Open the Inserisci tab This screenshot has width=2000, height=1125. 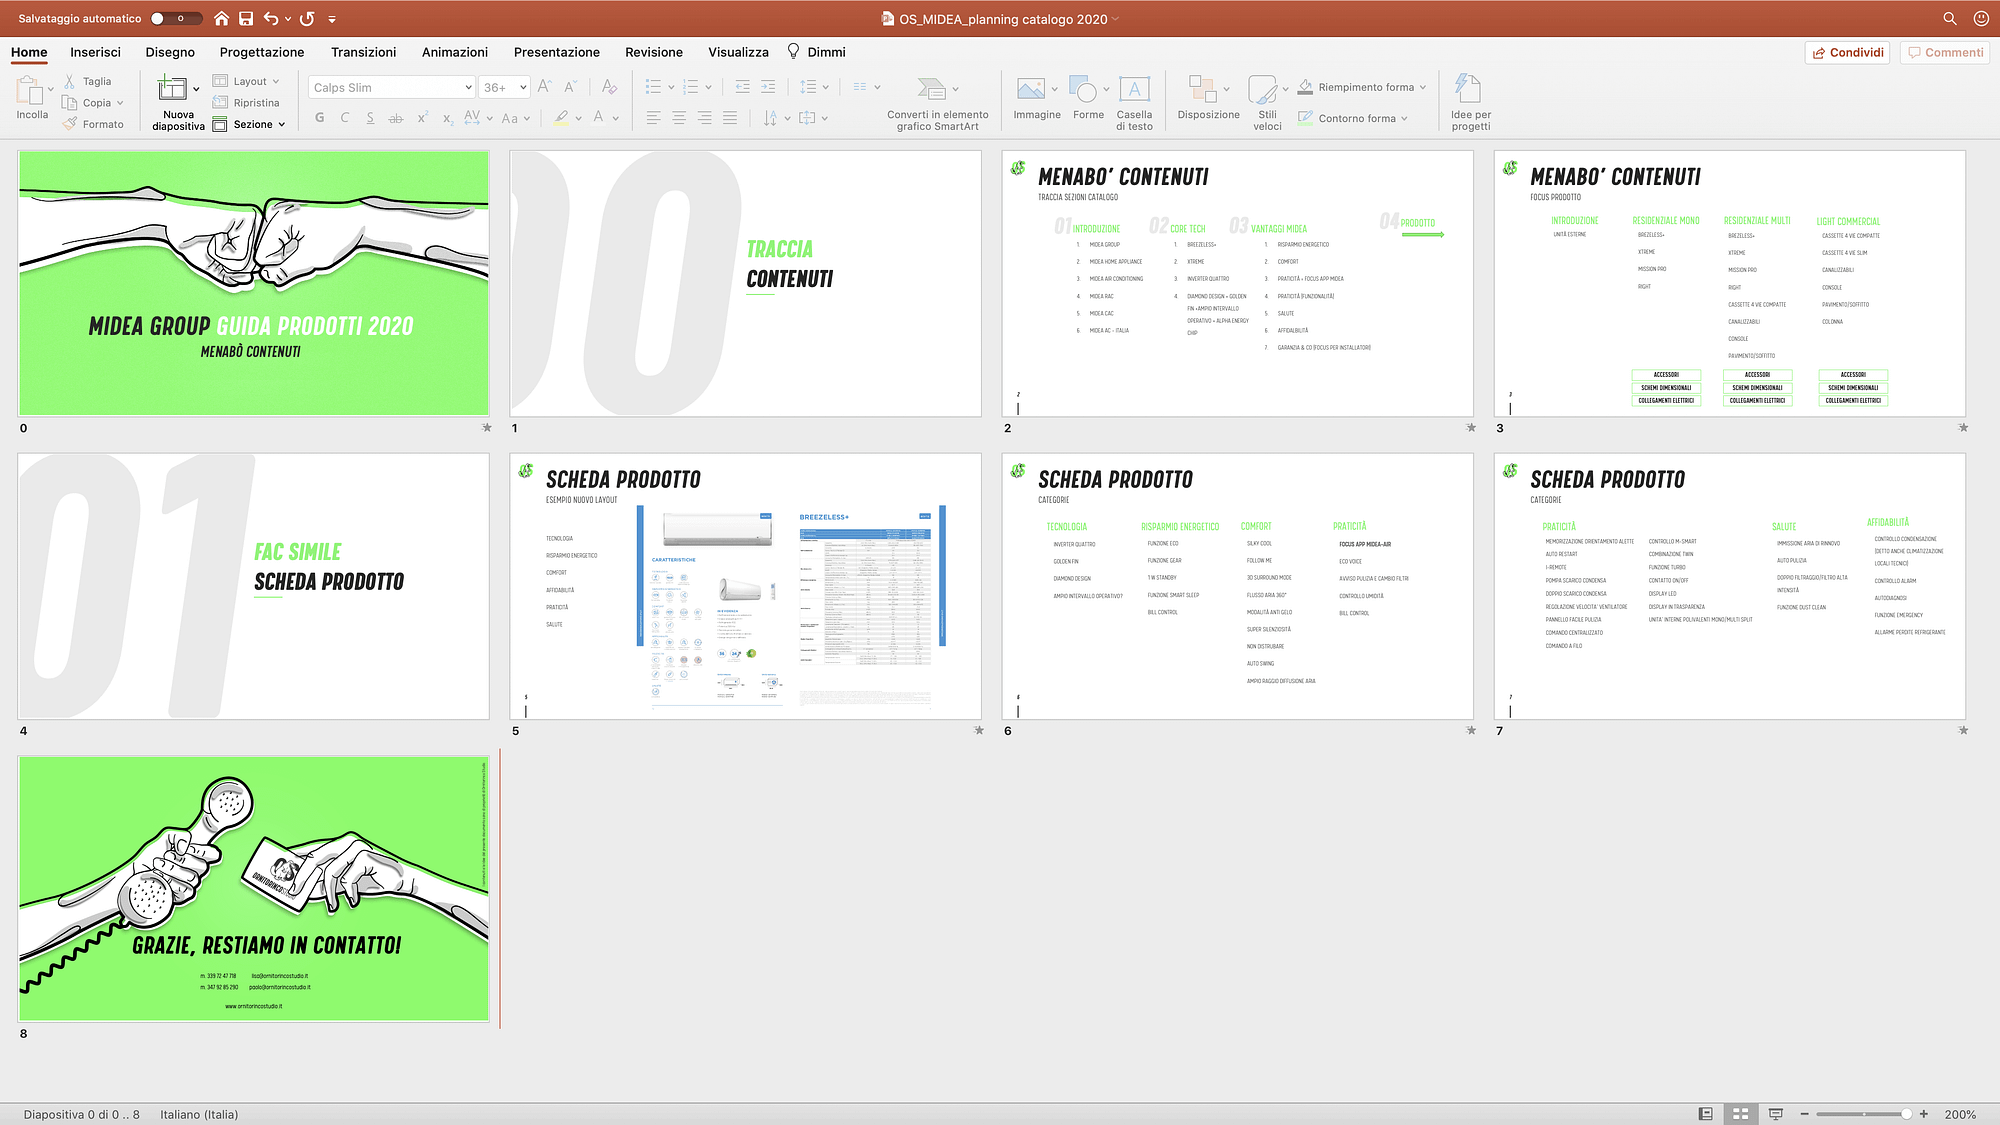click(x=95, y=52)
